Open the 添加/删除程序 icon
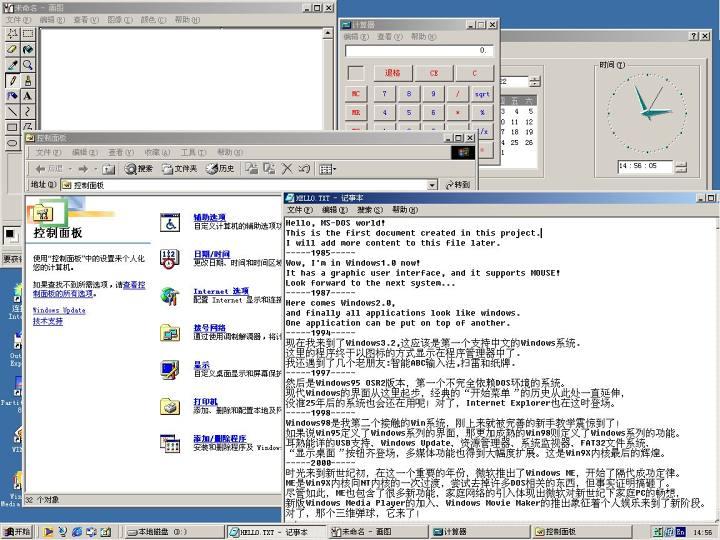This screenshot has height=540, width=720. point(170,444)
